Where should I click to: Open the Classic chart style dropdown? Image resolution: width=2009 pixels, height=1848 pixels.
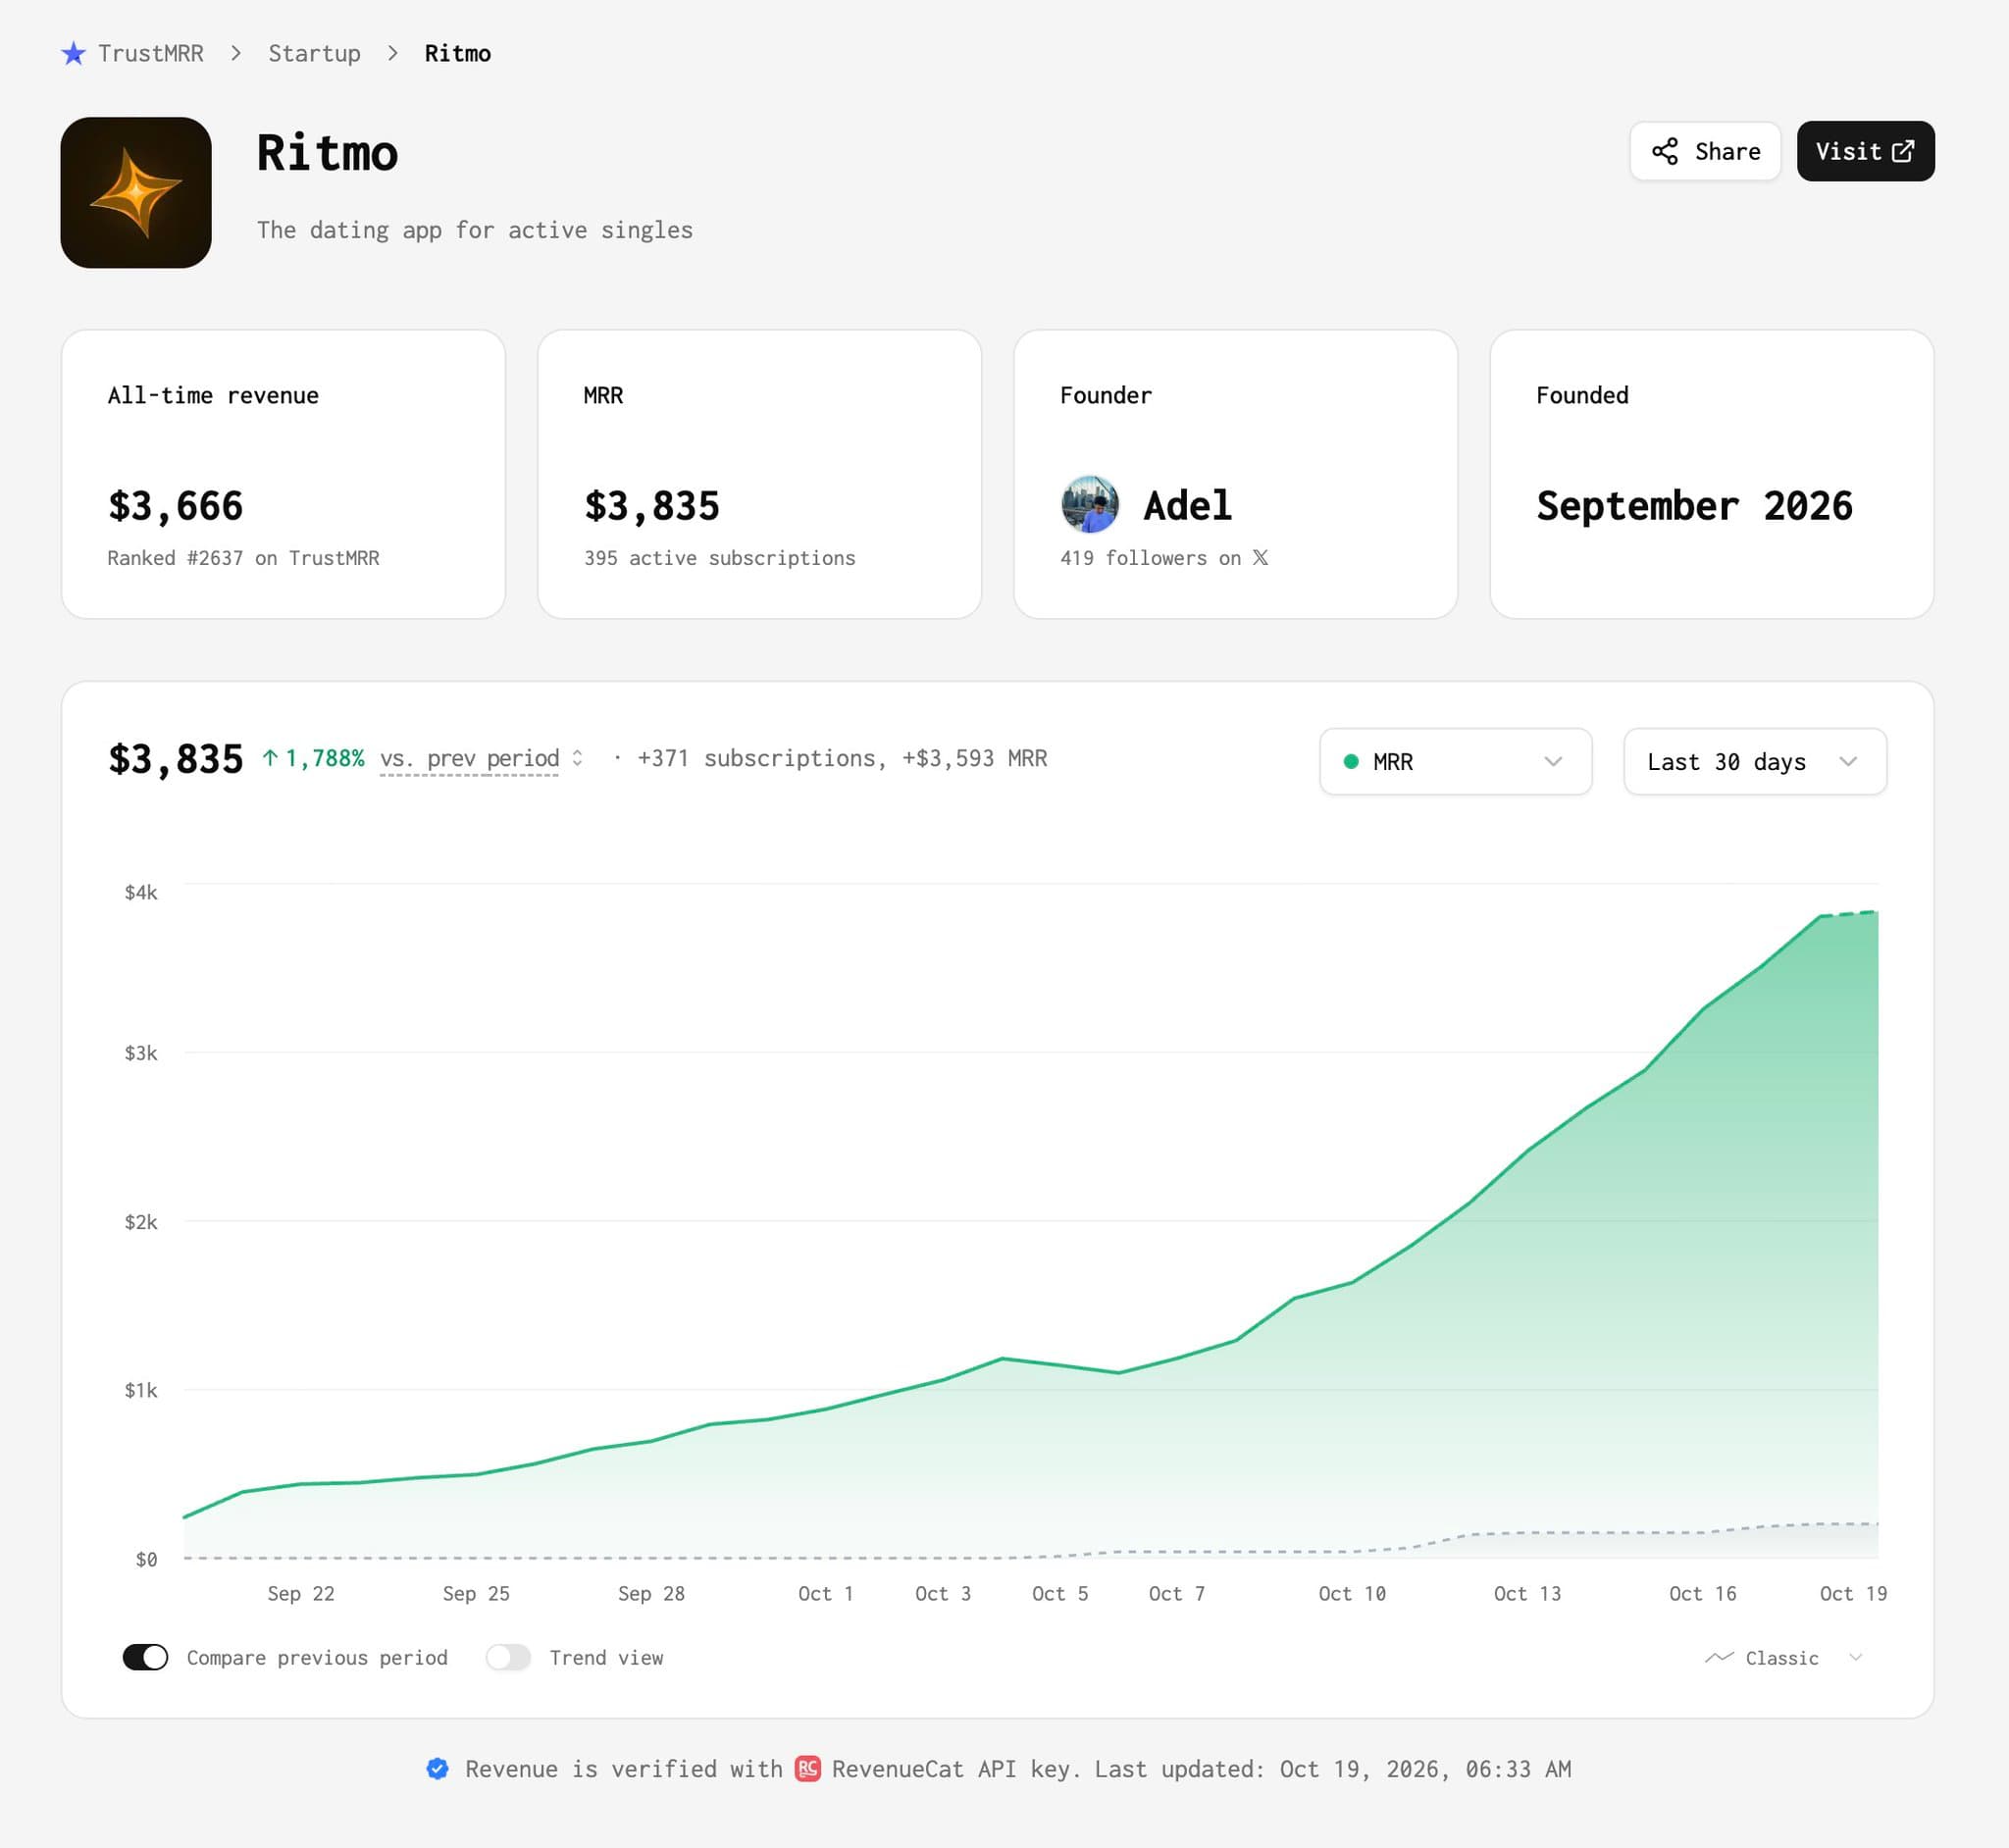tap(1782, 1657)
